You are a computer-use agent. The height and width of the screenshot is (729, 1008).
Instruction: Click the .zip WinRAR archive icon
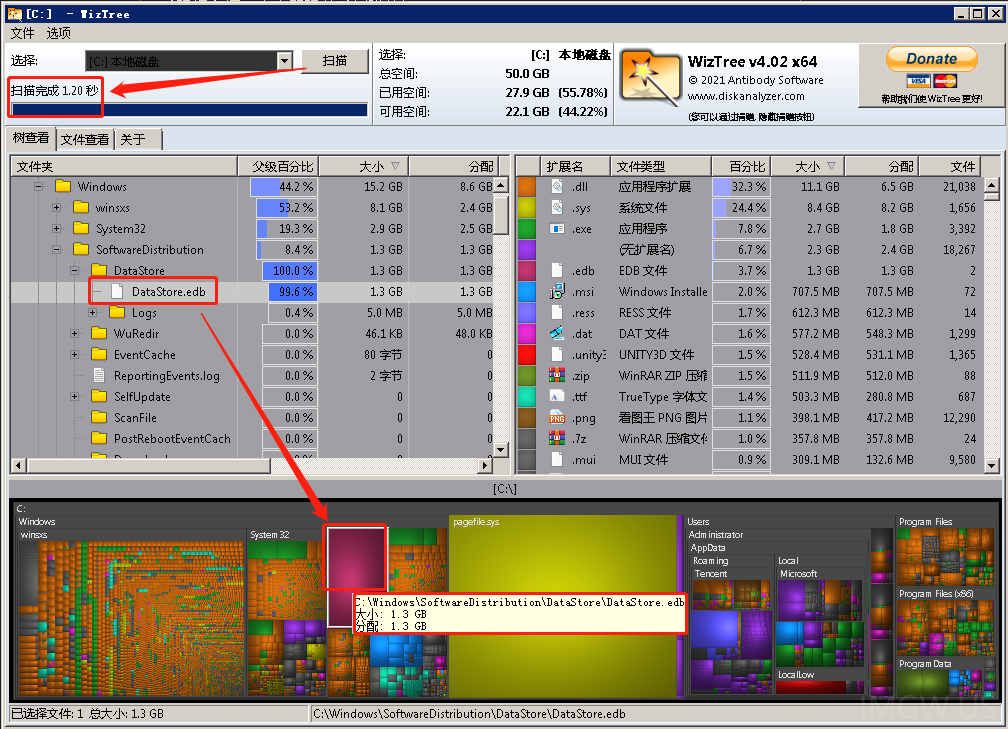[557, 375]
